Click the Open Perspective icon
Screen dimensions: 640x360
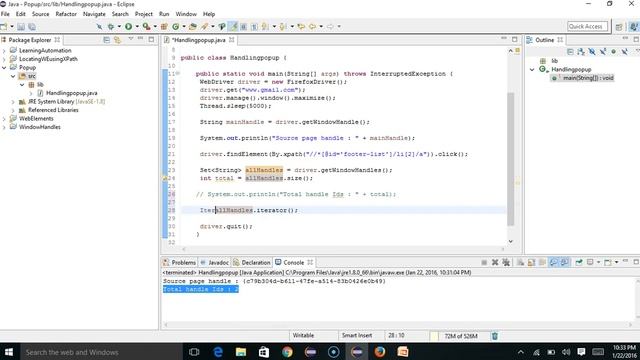[x=619, y=27]
